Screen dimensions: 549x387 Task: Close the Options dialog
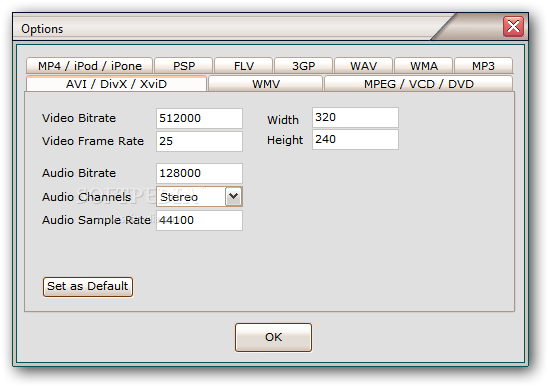pyautogui.click(x=513, y=26)
